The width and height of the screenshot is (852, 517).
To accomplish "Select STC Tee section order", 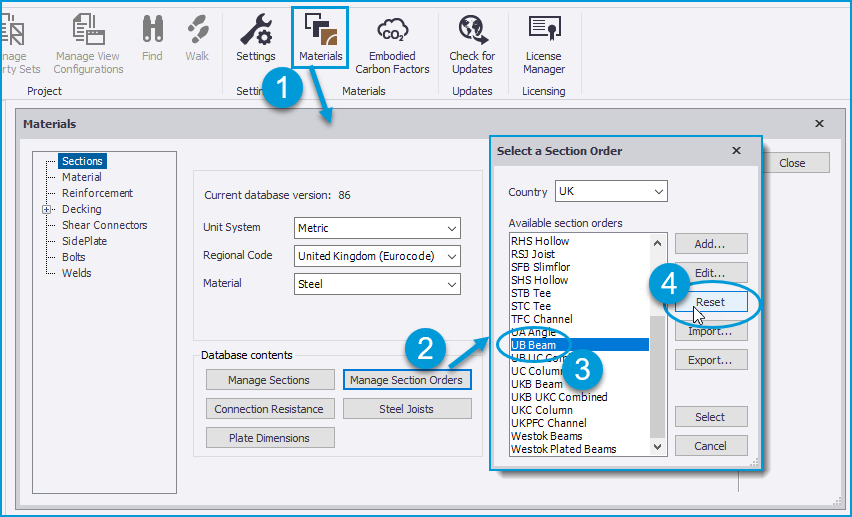I will pos(531,306).
